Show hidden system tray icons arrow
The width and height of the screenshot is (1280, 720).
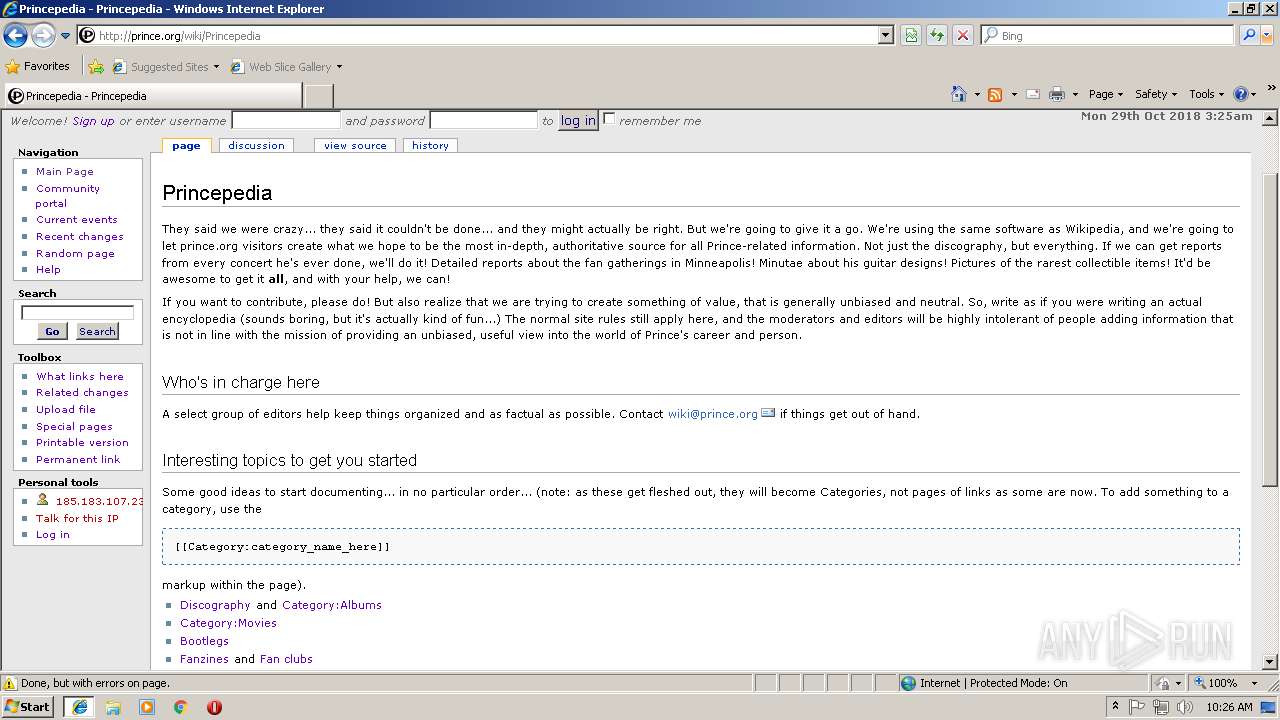tap(1115, 706)
